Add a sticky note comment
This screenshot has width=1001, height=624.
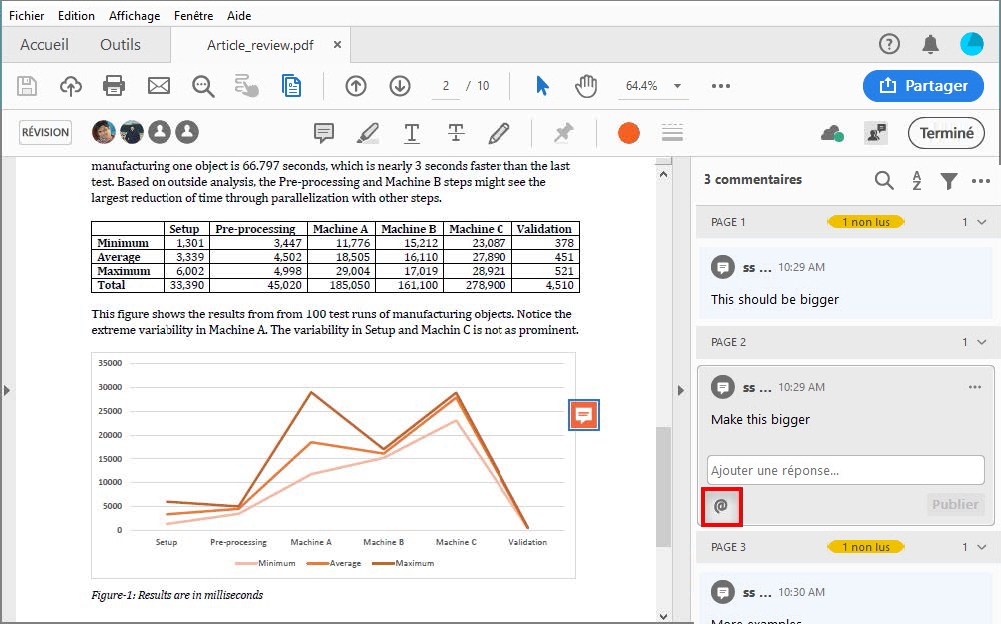(x=324, y=133)
